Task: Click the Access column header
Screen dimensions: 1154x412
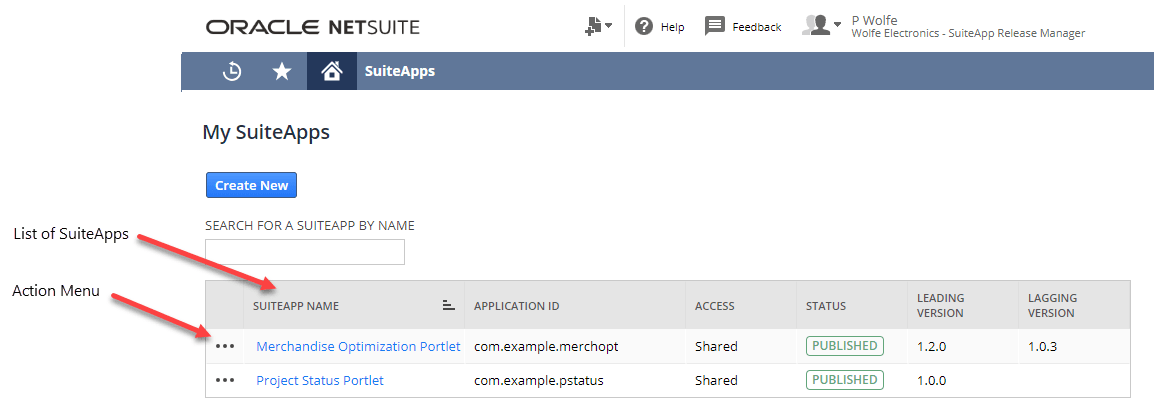Action: [x=715, y=306]
